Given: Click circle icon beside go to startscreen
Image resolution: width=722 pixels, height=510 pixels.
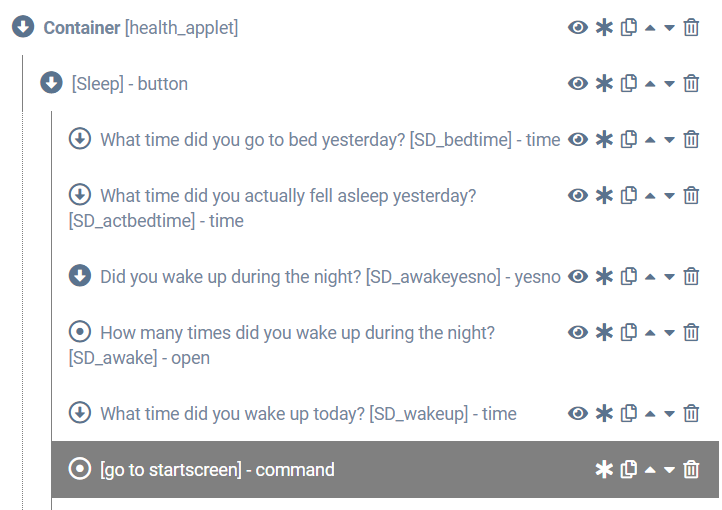Looking at the screenshot, I should coord(80,468).
